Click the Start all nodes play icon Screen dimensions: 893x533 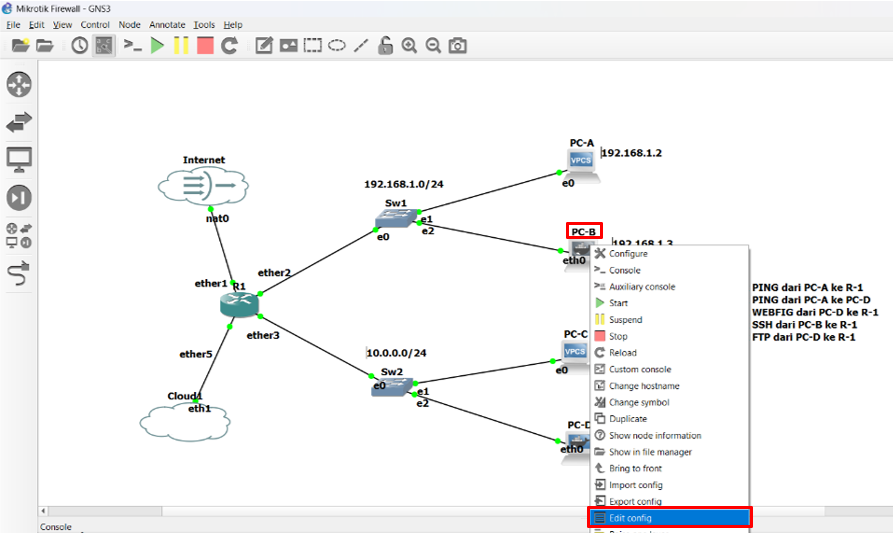point(157,46)
